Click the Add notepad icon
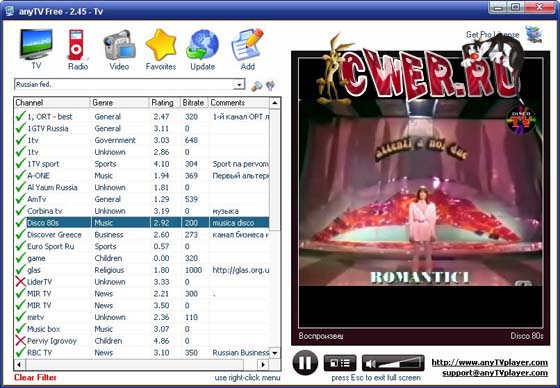The width and height of the screenshot is (560, 388). click(x=248, y=45)
